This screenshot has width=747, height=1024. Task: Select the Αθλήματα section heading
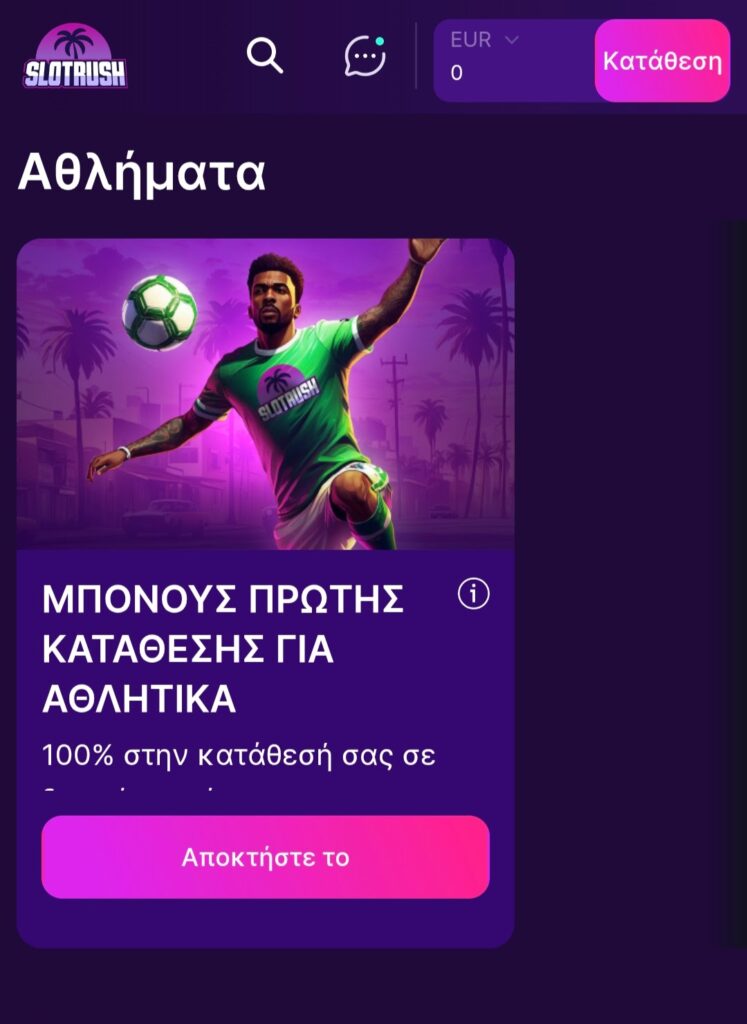point(142,173)
